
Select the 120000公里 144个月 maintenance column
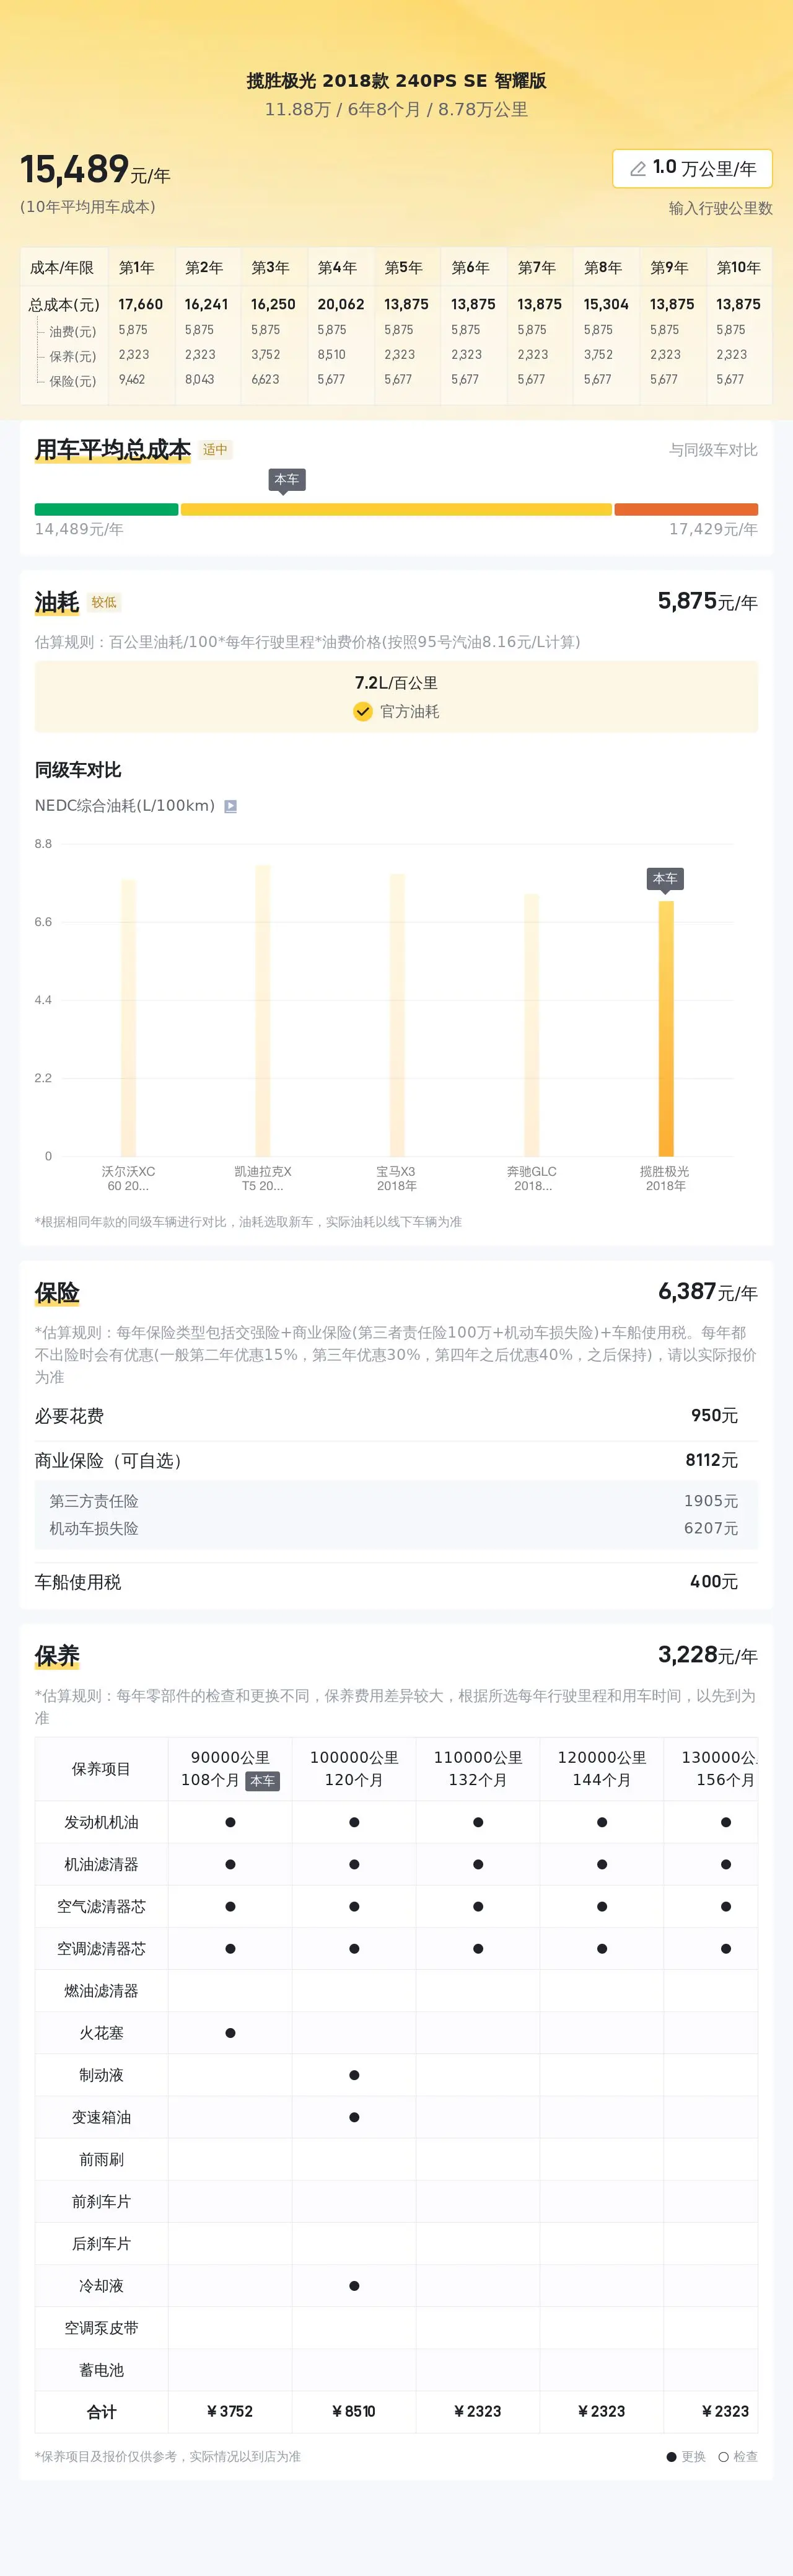(x=602, y=1768)
